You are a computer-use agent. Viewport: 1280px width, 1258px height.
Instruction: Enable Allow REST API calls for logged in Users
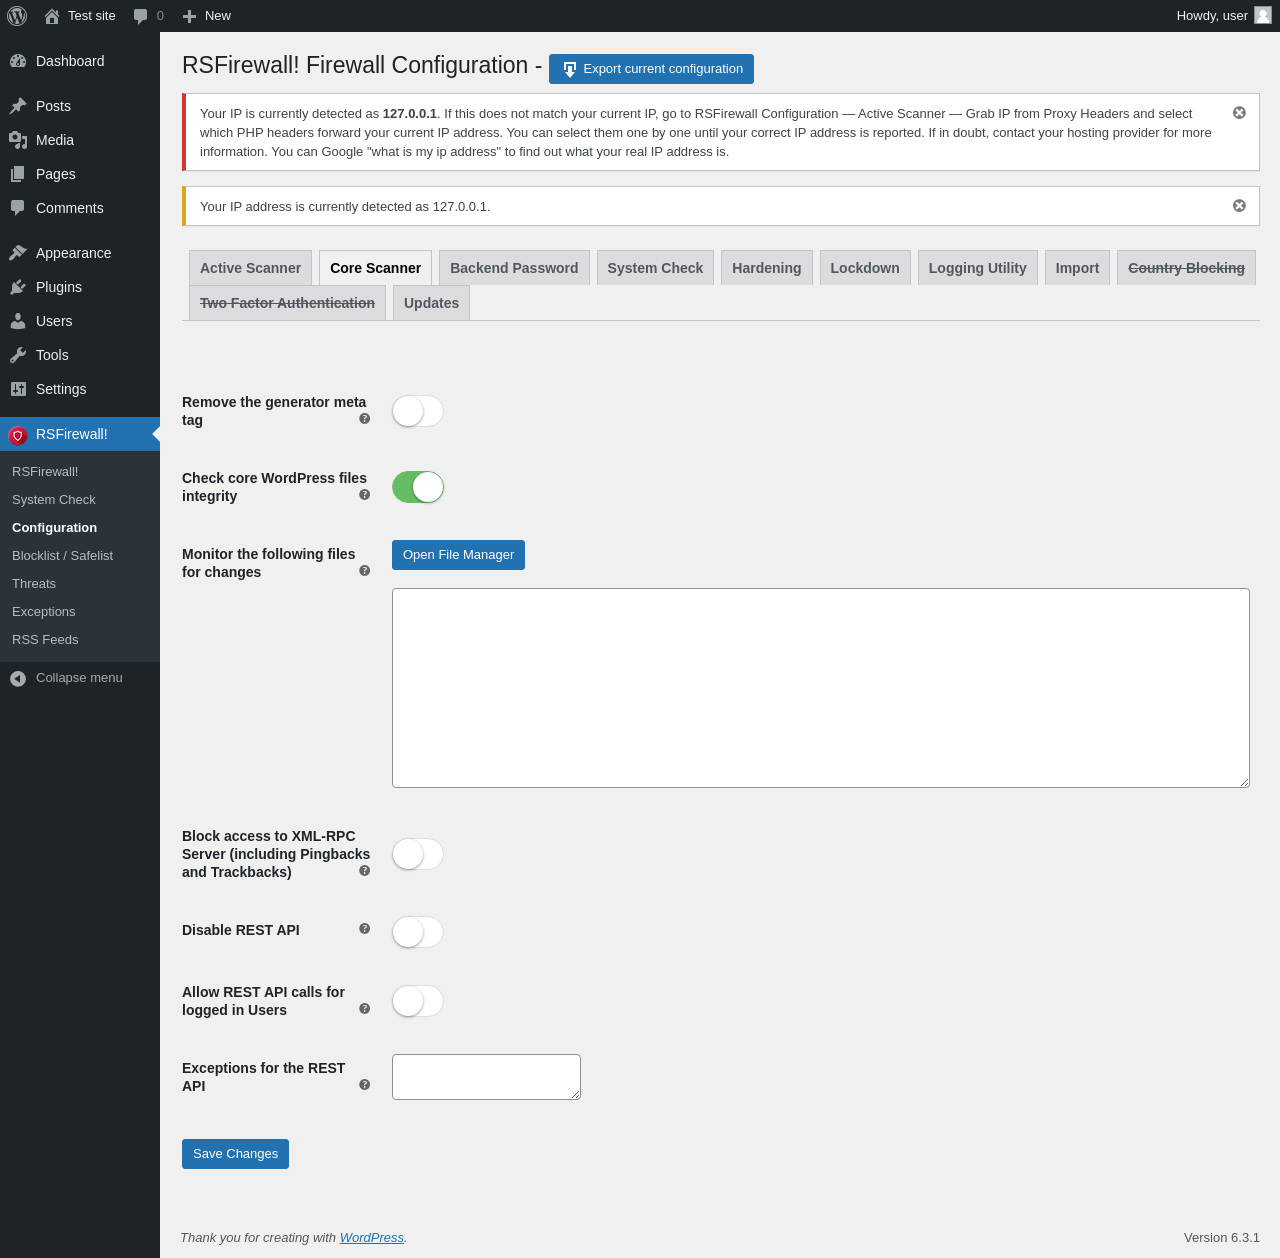click(418, 1001)
